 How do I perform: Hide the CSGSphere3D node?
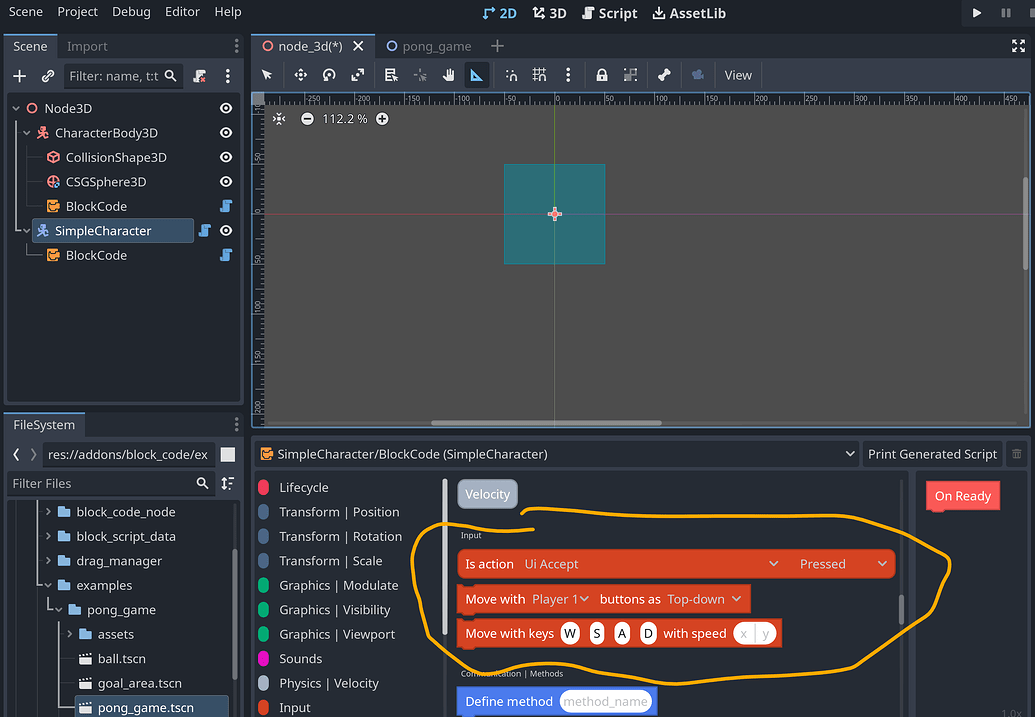(x=226, y=182)
